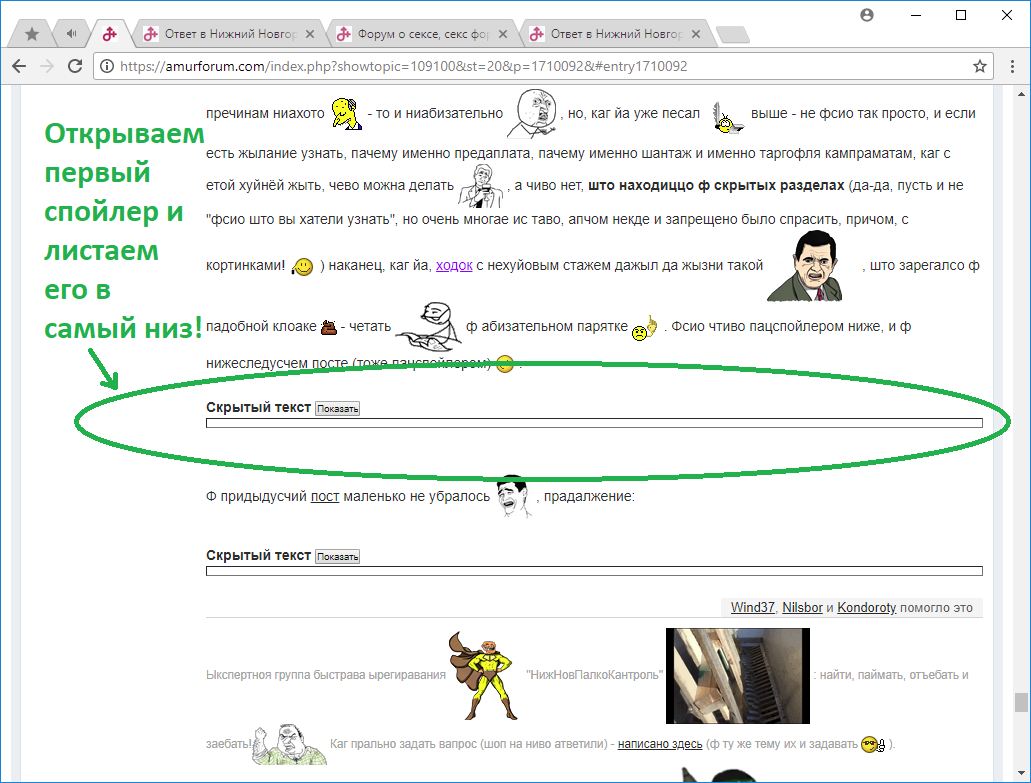The height and width of the screenshot is (783, 1031).
Task: Click the 'написано здесь' signature link
Action: pyautogui.click(x=660, y=744)
